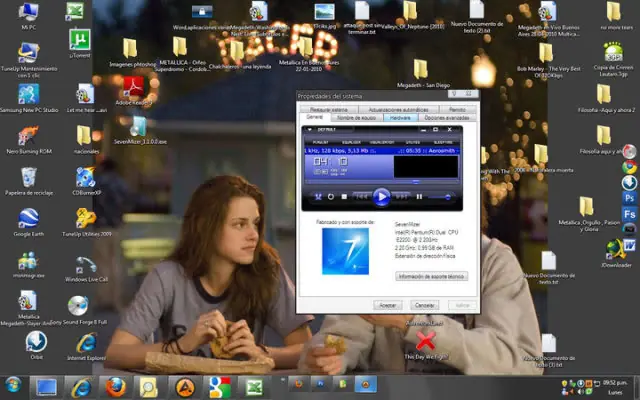
Task: Skip to previous track in player
Action: [x=362, y=197]
